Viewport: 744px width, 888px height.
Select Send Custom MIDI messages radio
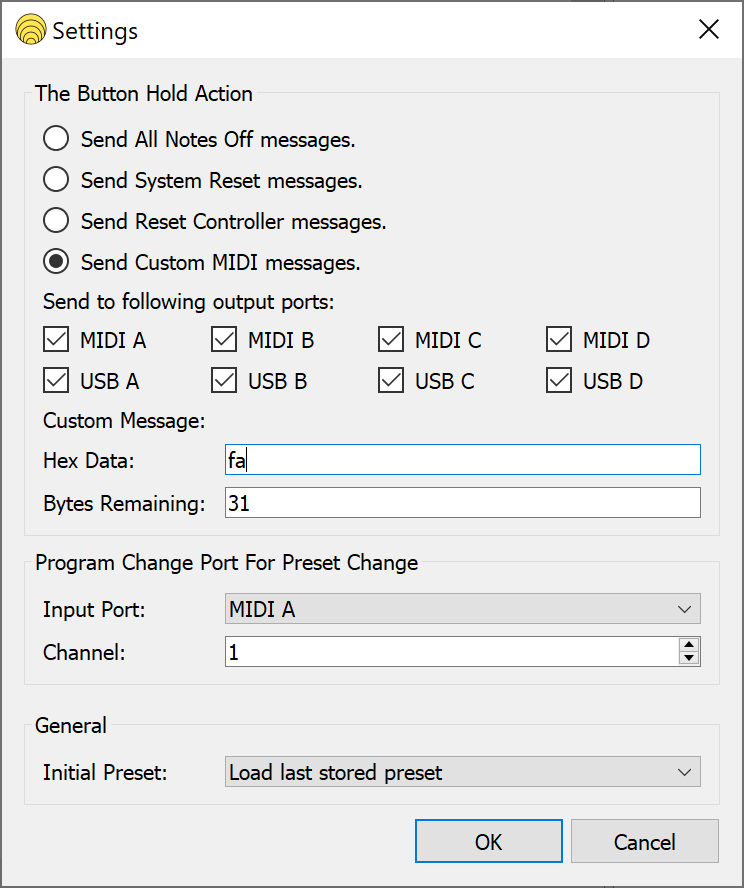pyautogui.click(x=57, y=262)
